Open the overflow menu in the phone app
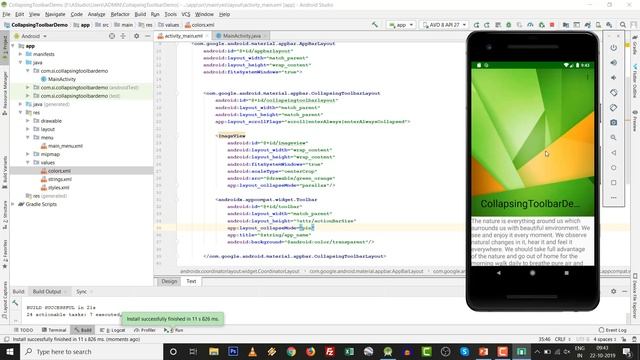640x360 pixels. point(587,77)
